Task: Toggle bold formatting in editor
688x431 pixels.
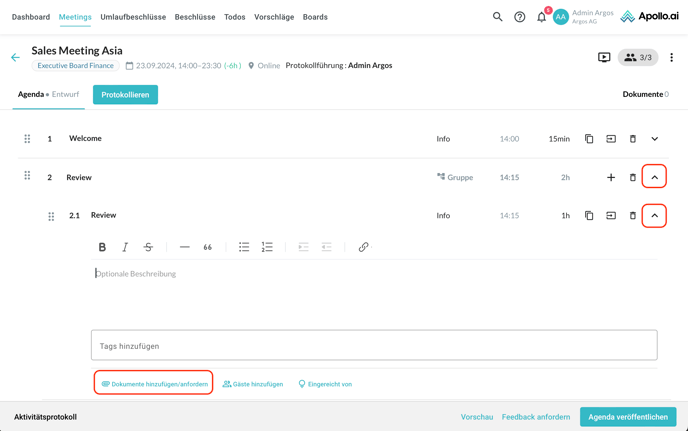Action: [x=102, y=247]
